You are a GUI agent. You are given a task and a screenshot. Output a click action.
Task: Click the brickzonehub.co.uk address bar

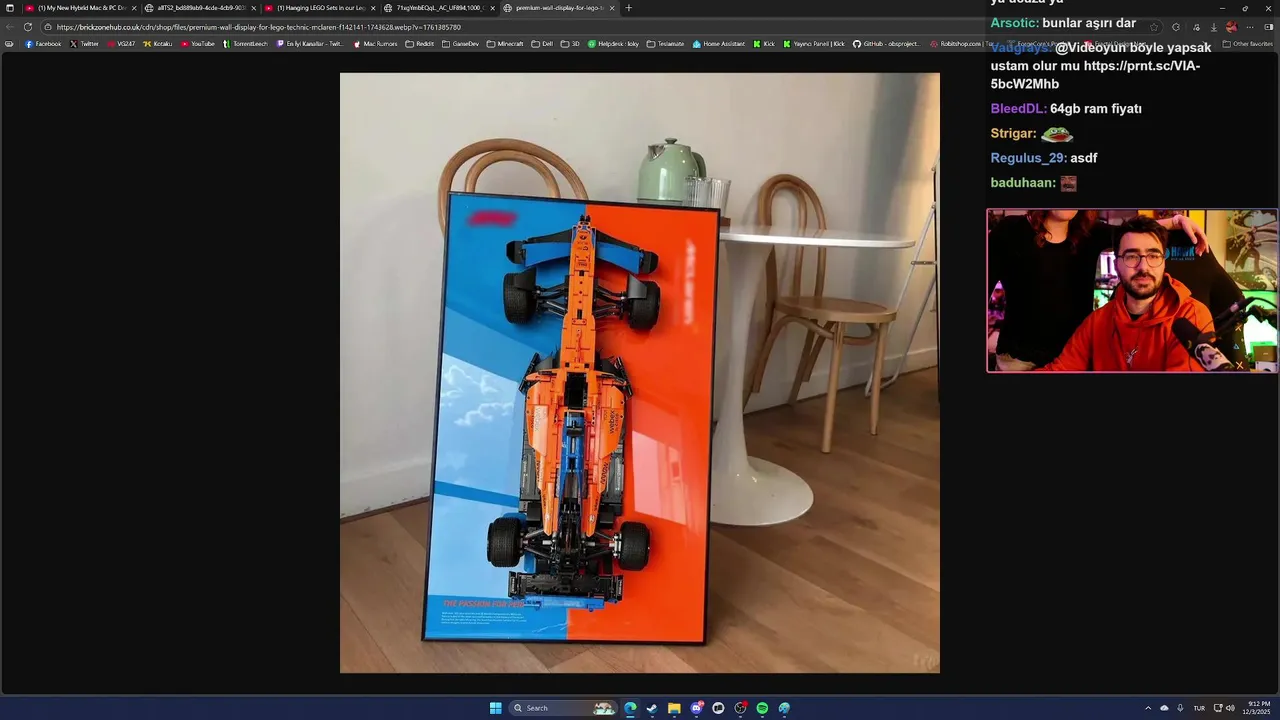[600, 27]
